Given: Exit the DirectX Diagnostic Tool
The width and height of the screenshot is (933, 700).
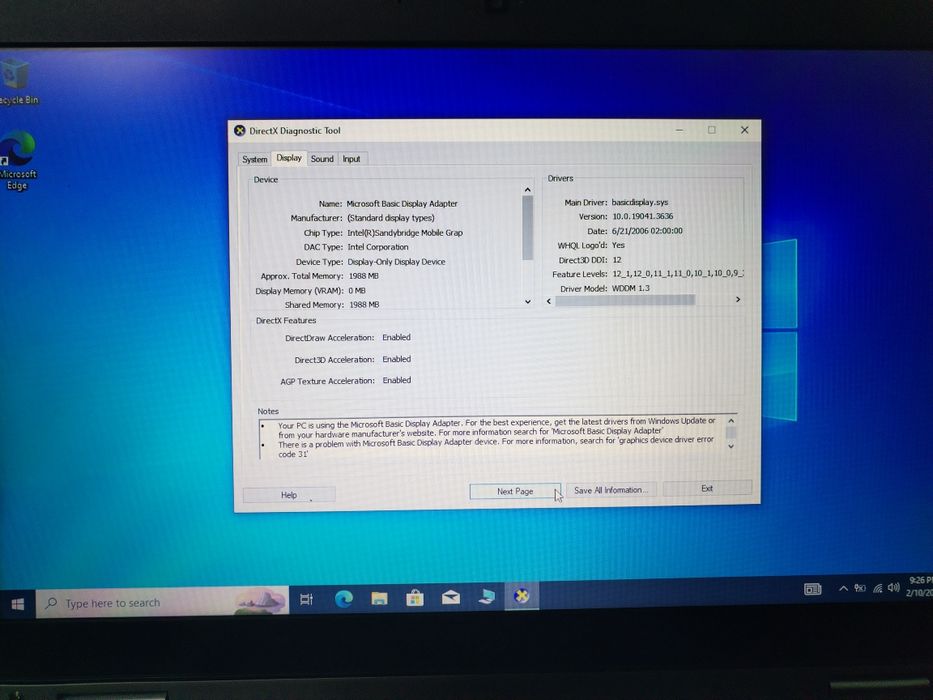Looking at the screenshot, I should (707, 488).
